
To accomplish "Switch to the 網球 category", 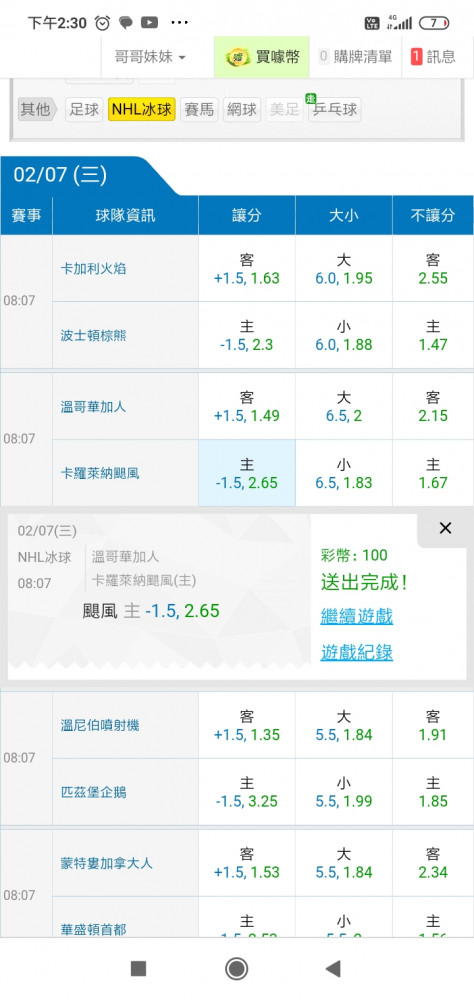I will [x=242, y=110].
